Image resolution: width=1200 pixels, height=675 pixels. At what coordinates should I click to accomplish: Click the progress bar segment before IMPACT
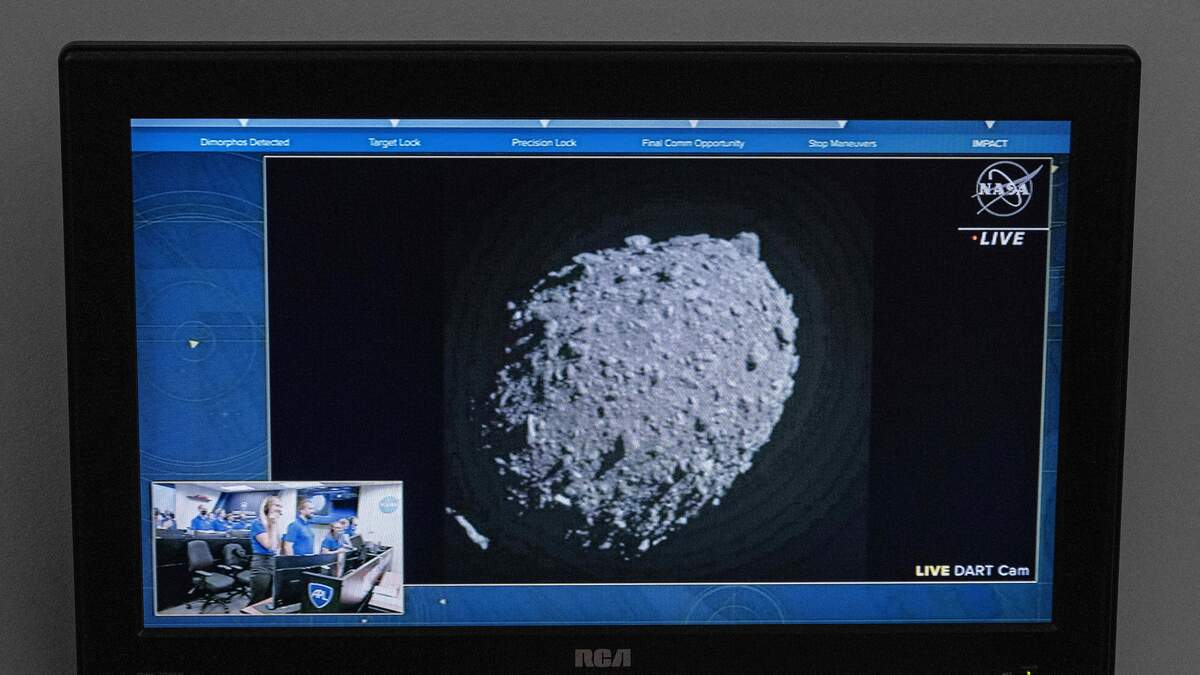(x=915, y=124)
